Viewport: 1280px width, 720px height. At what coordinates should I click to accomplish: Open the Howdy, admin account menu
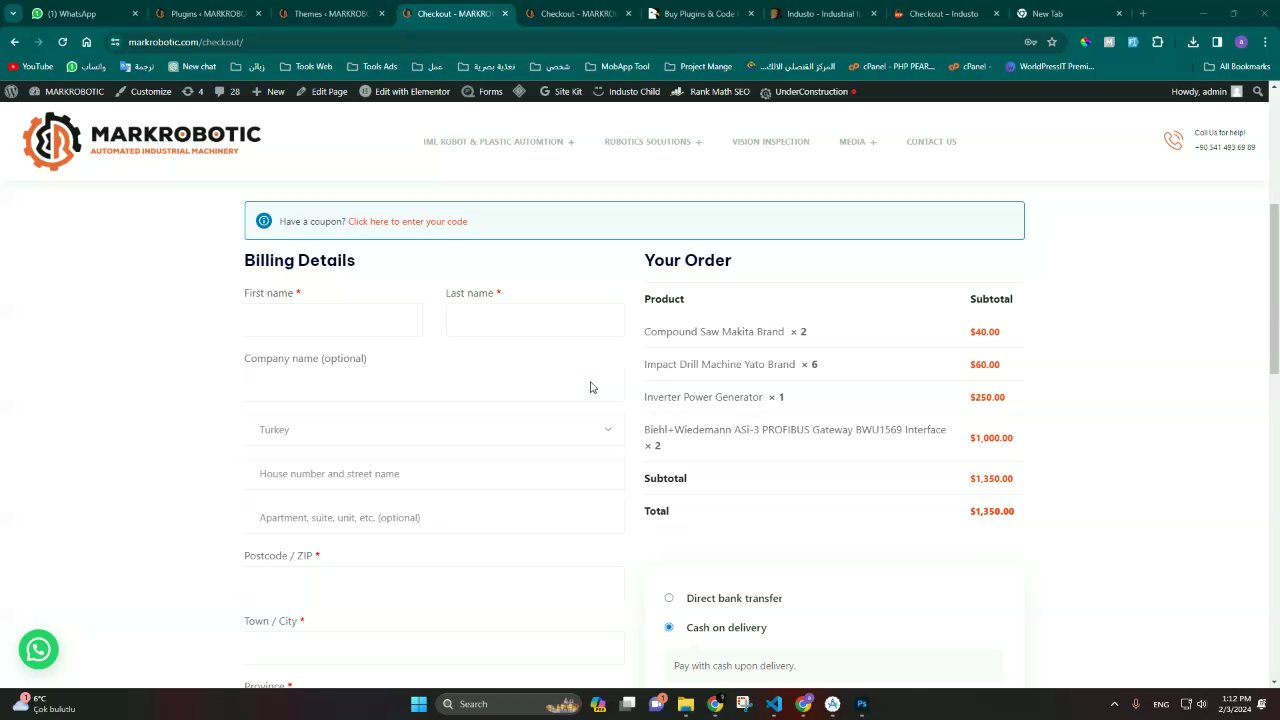(1206, 91)
